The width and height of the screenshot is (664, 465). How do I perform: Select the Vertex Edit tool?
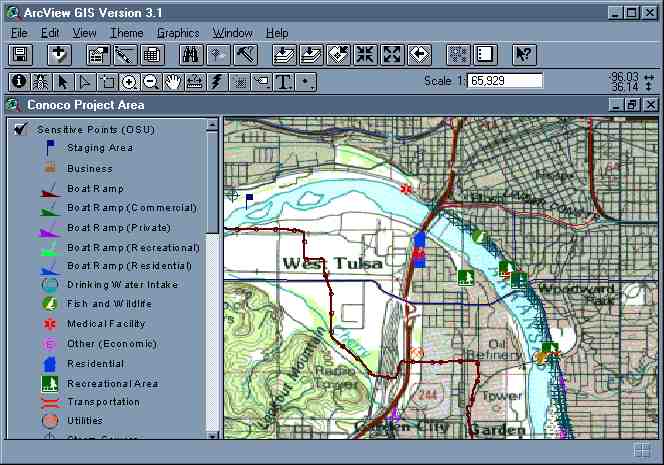86,82
